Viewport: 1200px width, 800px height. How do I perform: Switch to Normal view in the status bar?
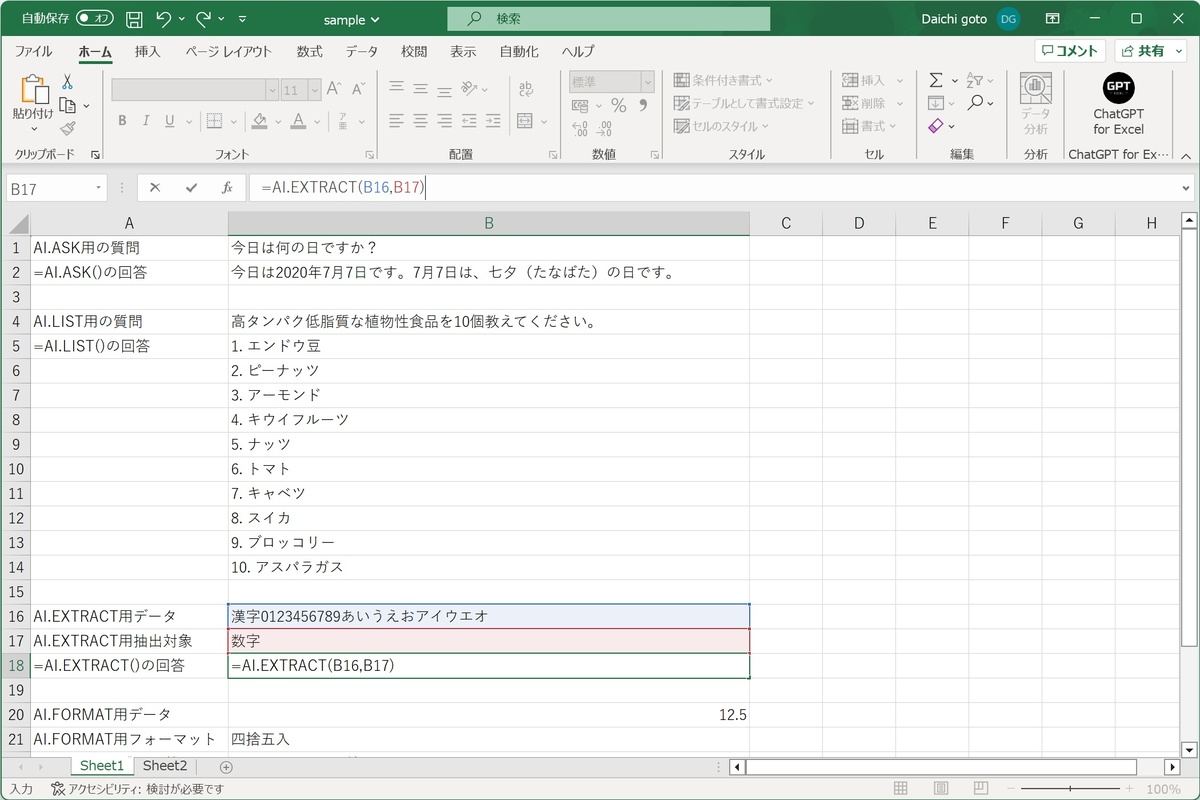point(901,789)
